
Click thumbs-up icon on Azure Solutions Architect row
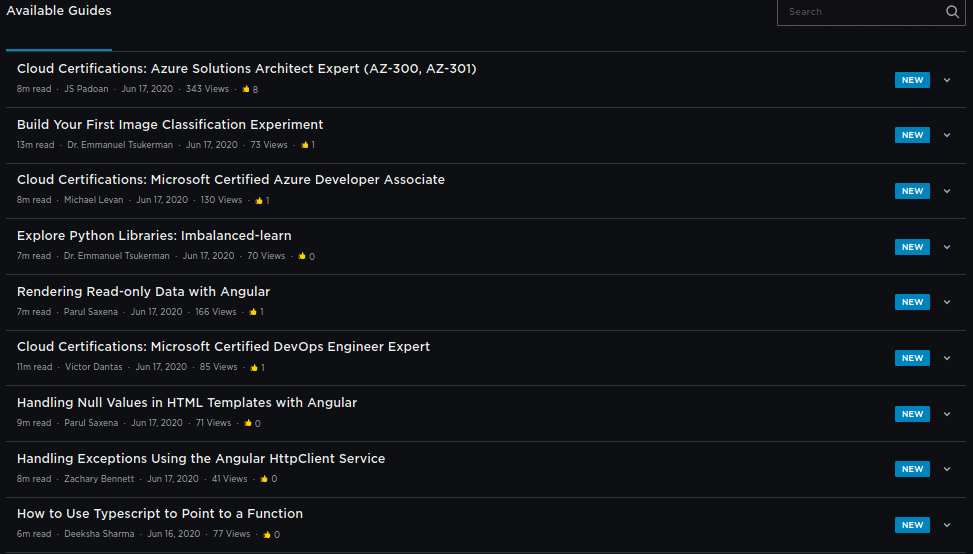click(246, 89)
